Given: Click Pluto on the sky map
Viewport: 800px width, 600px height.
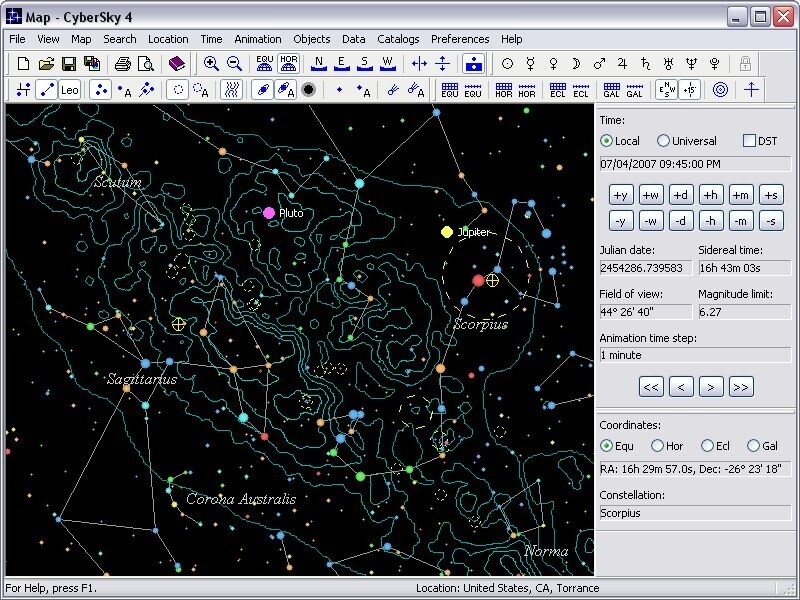Looking at the screenshot, I should tap(269, 213).
